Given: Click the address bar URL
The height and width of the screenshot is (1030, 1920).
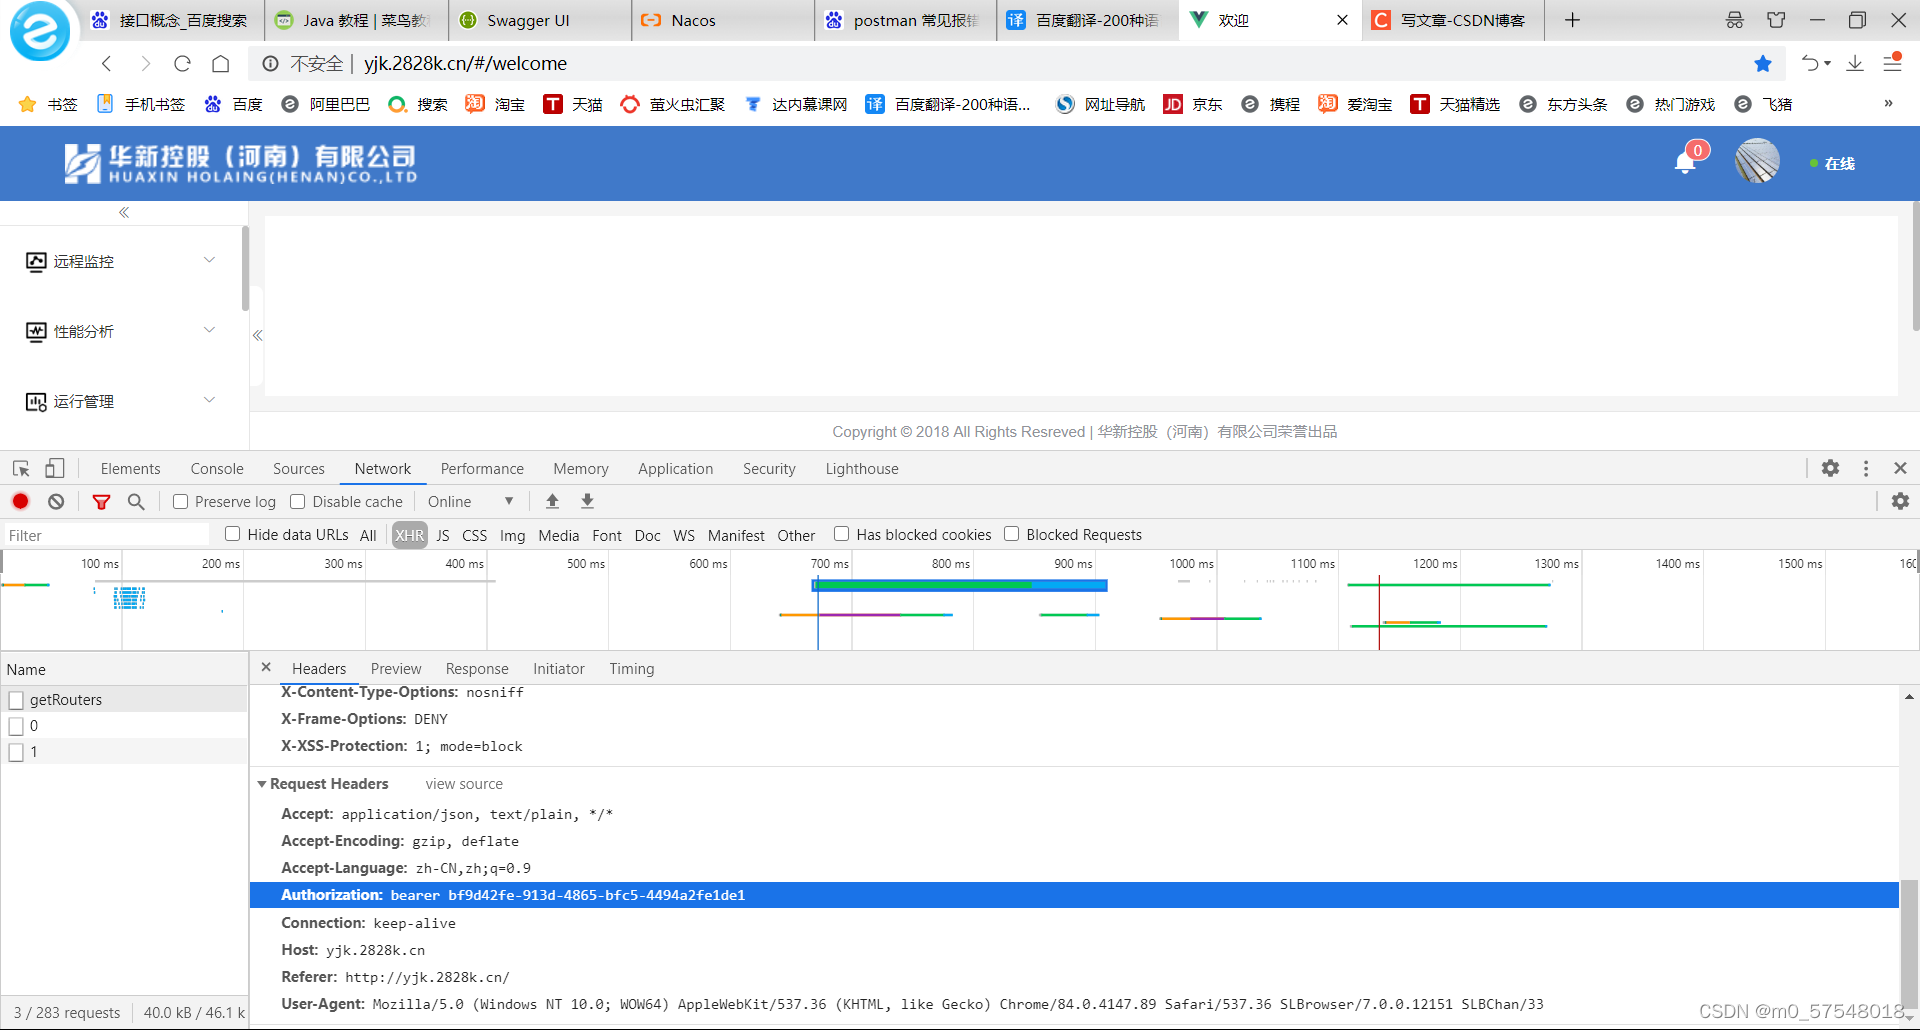Looking at the screenshot, I should (x=465, y=63).
